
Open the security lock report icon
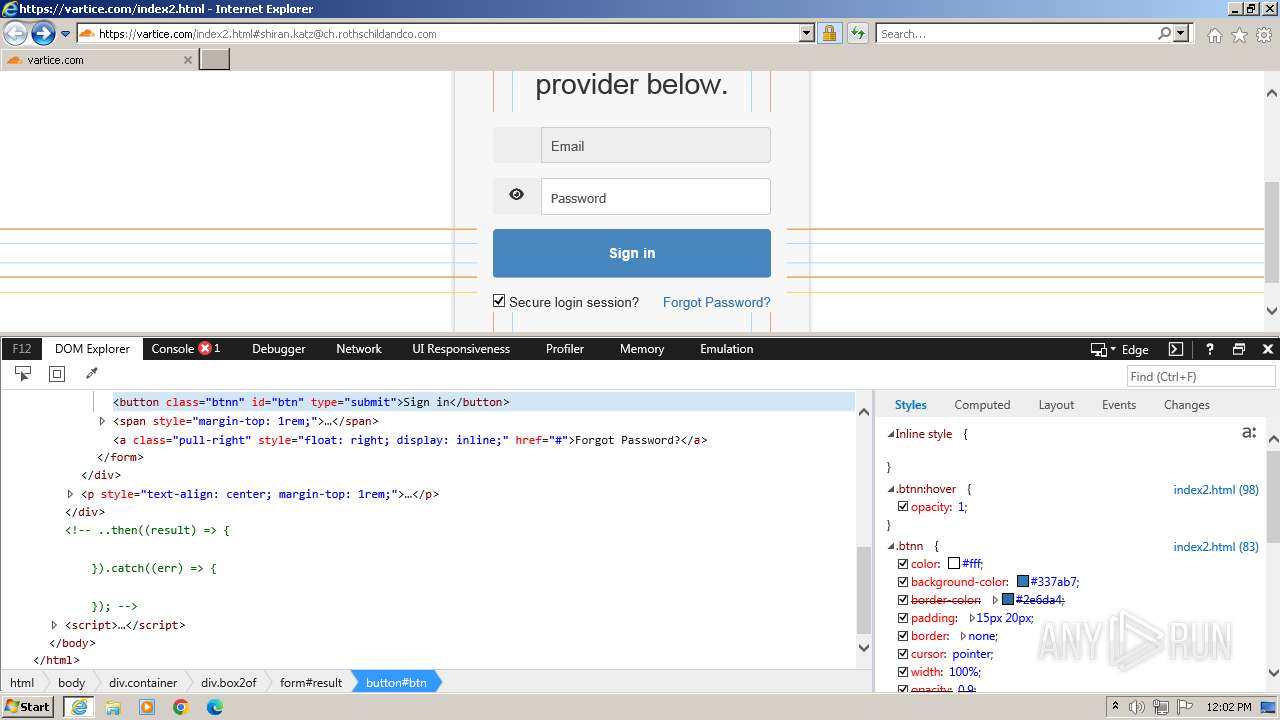(x=829, y=33)
